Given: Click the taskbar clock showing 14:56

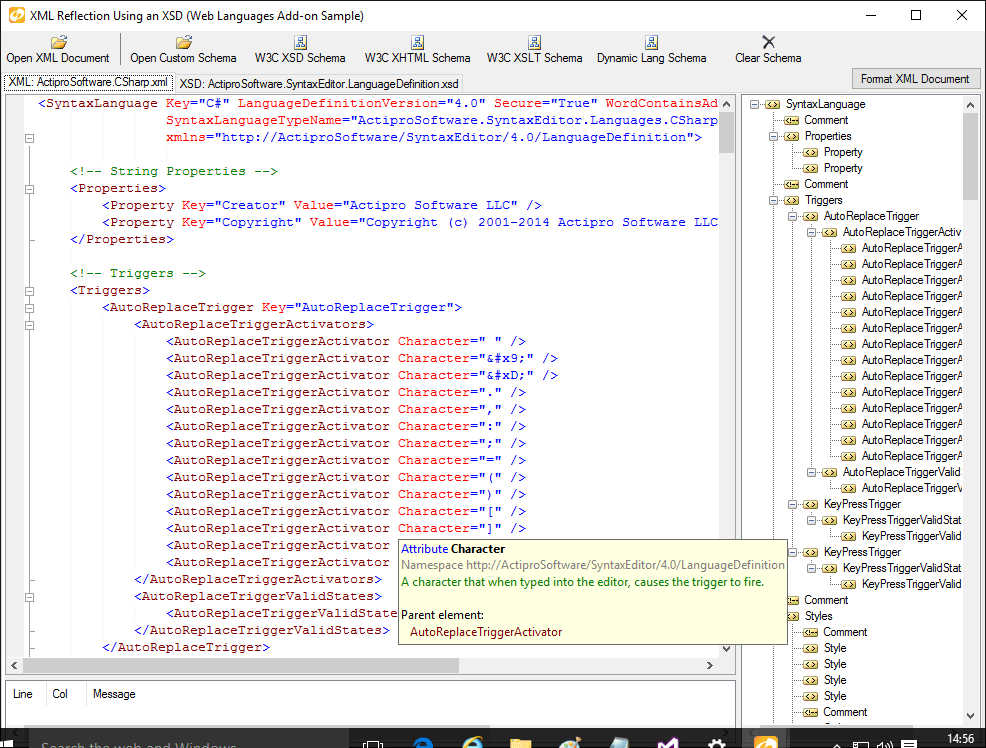Looking at the screenshot, I should [960, 739].
